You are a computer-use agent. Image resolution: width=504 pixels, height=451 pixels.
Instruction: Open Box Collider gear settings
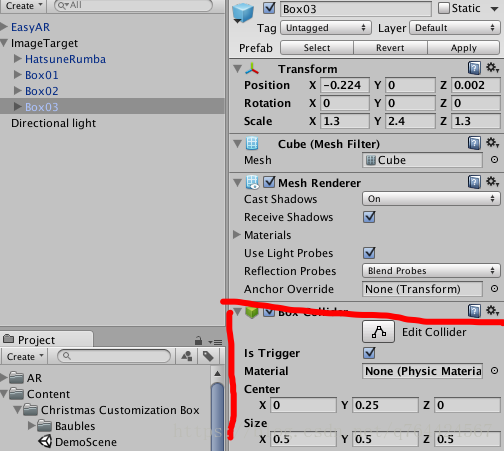pos(492,311)
